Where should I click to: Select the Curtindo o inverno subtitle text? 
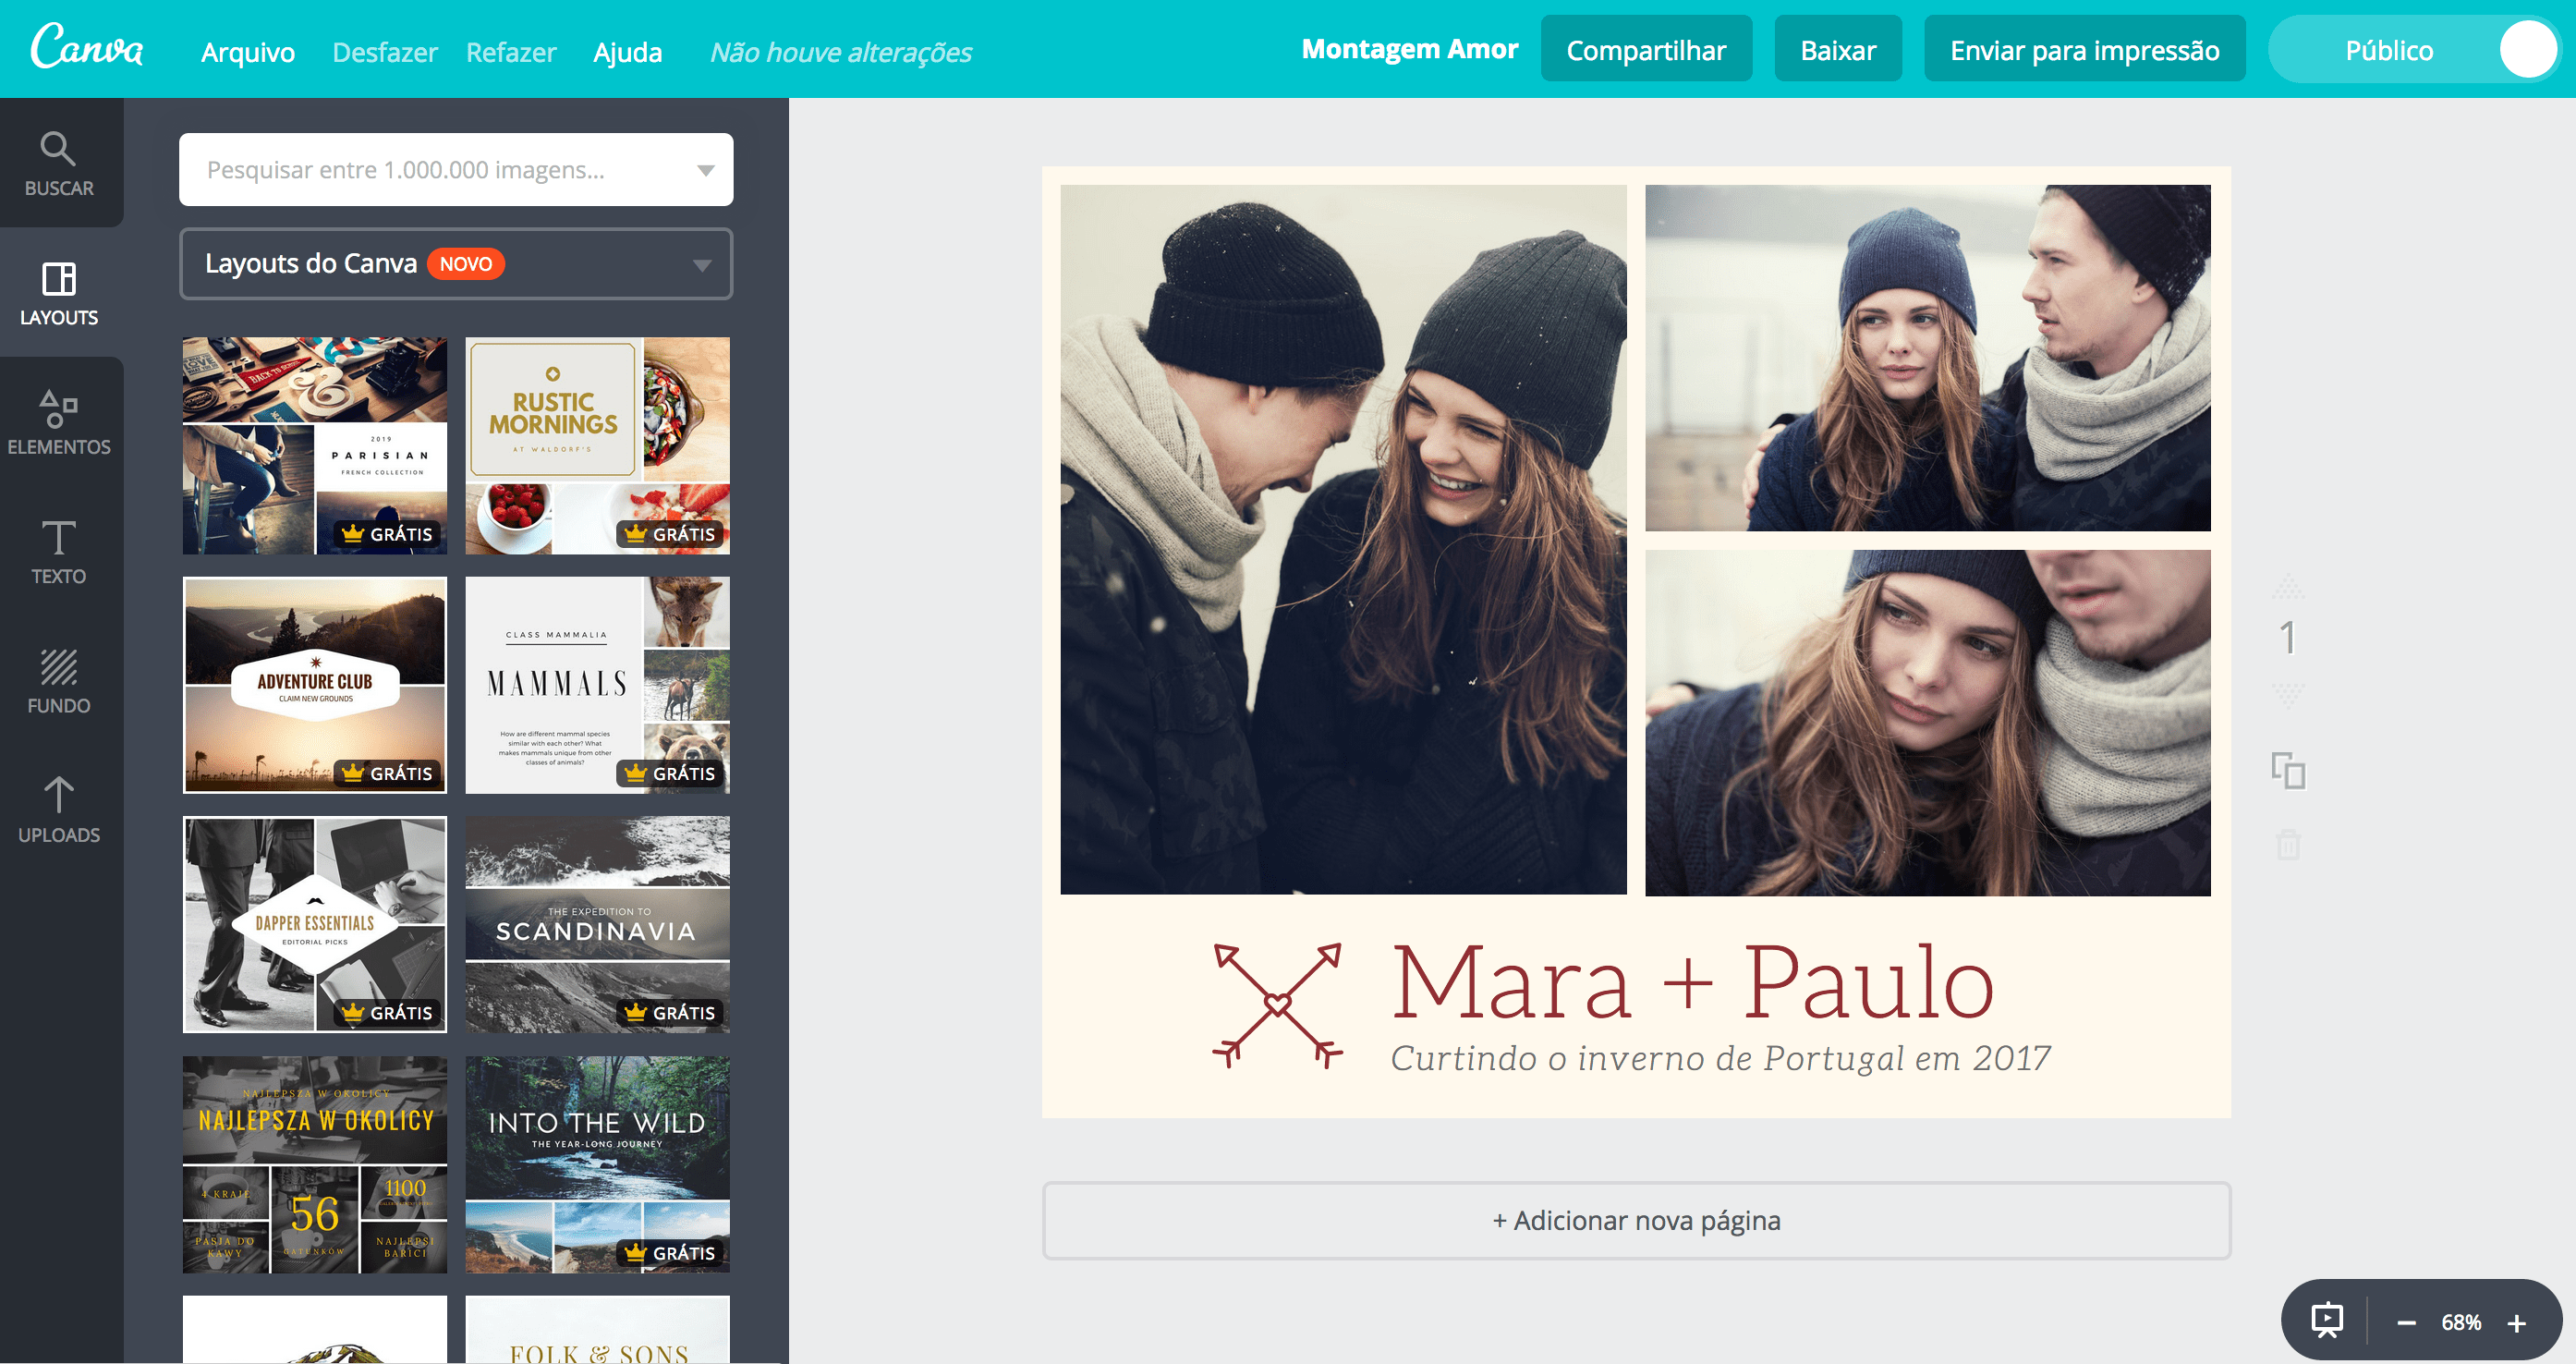[1720, 1058]
